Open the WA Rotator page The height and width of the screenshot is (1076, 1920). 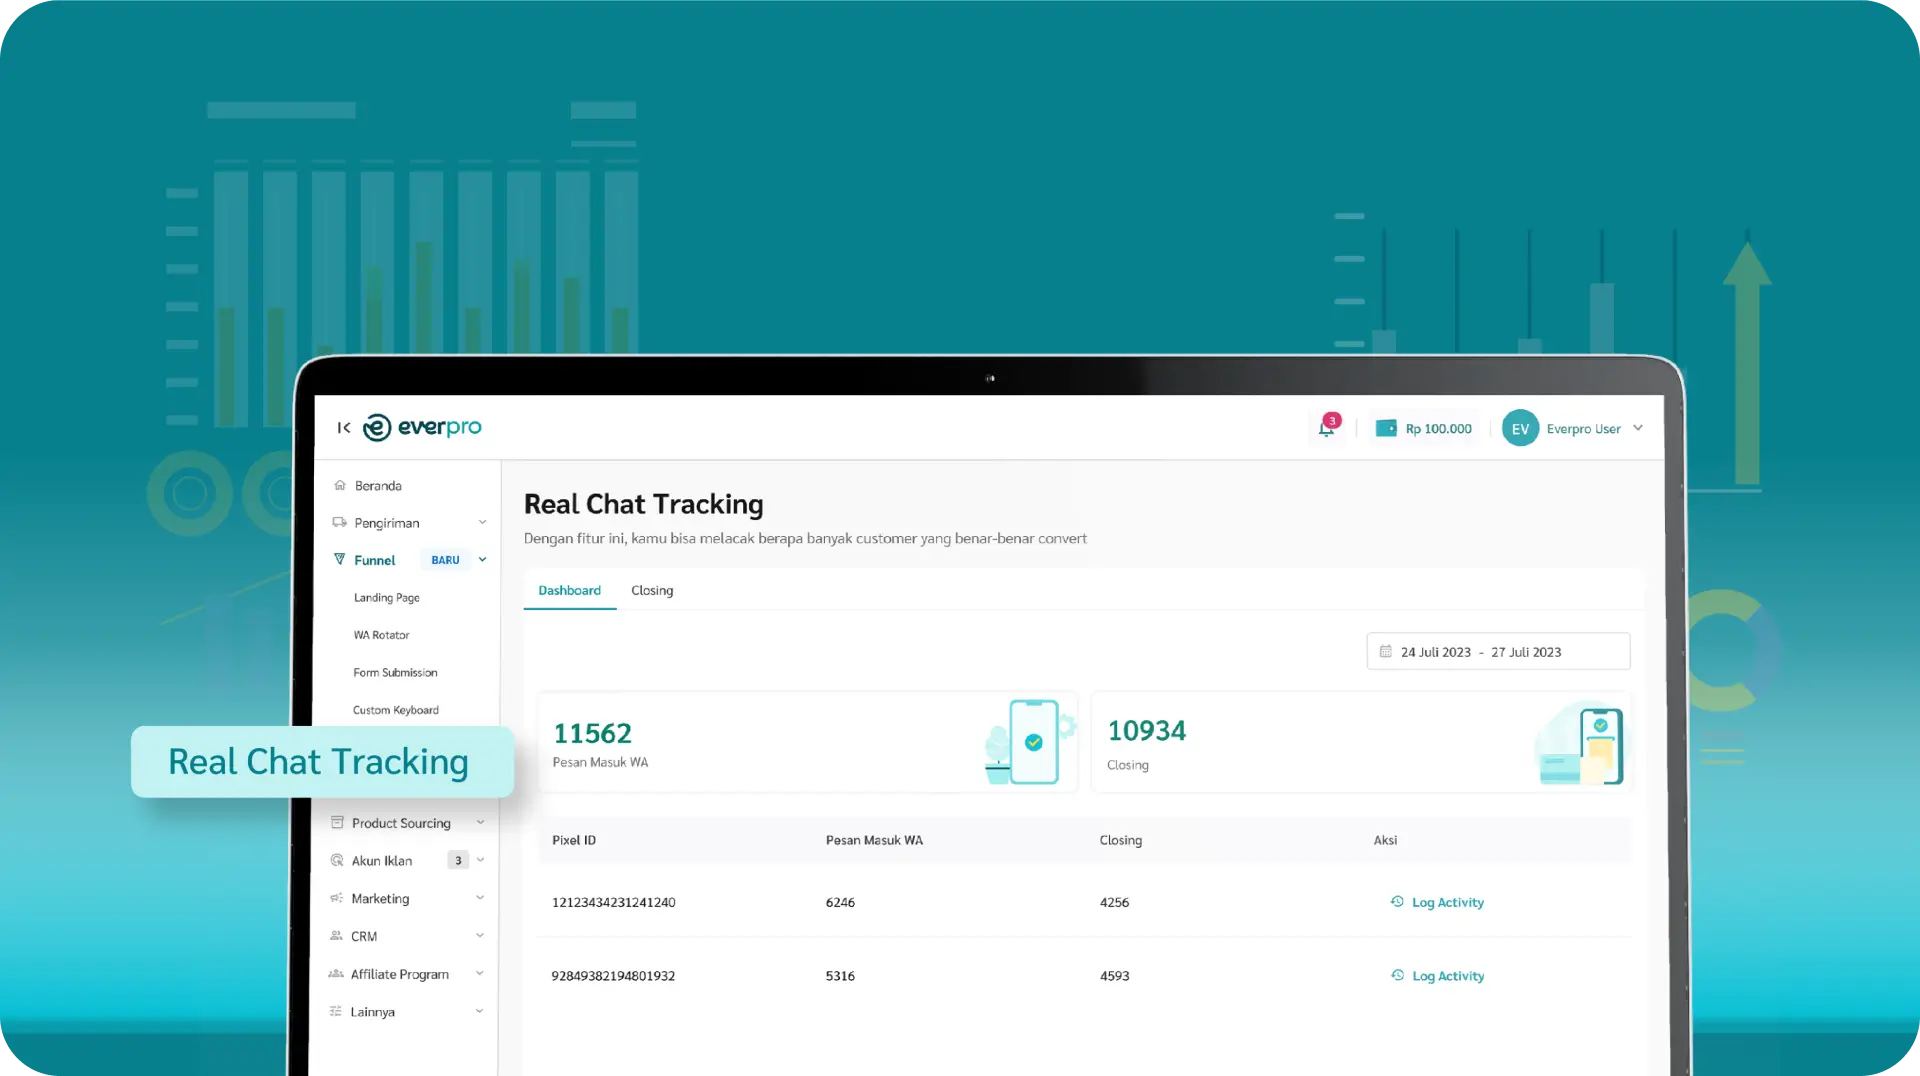(381, 635)
